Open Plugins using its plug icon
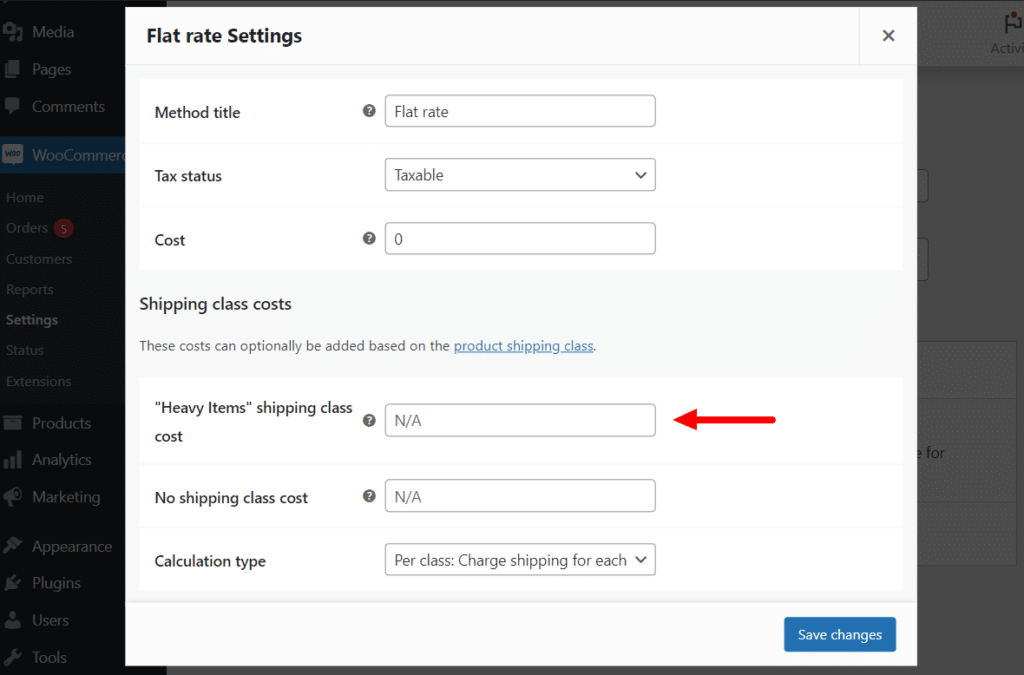 14,583
